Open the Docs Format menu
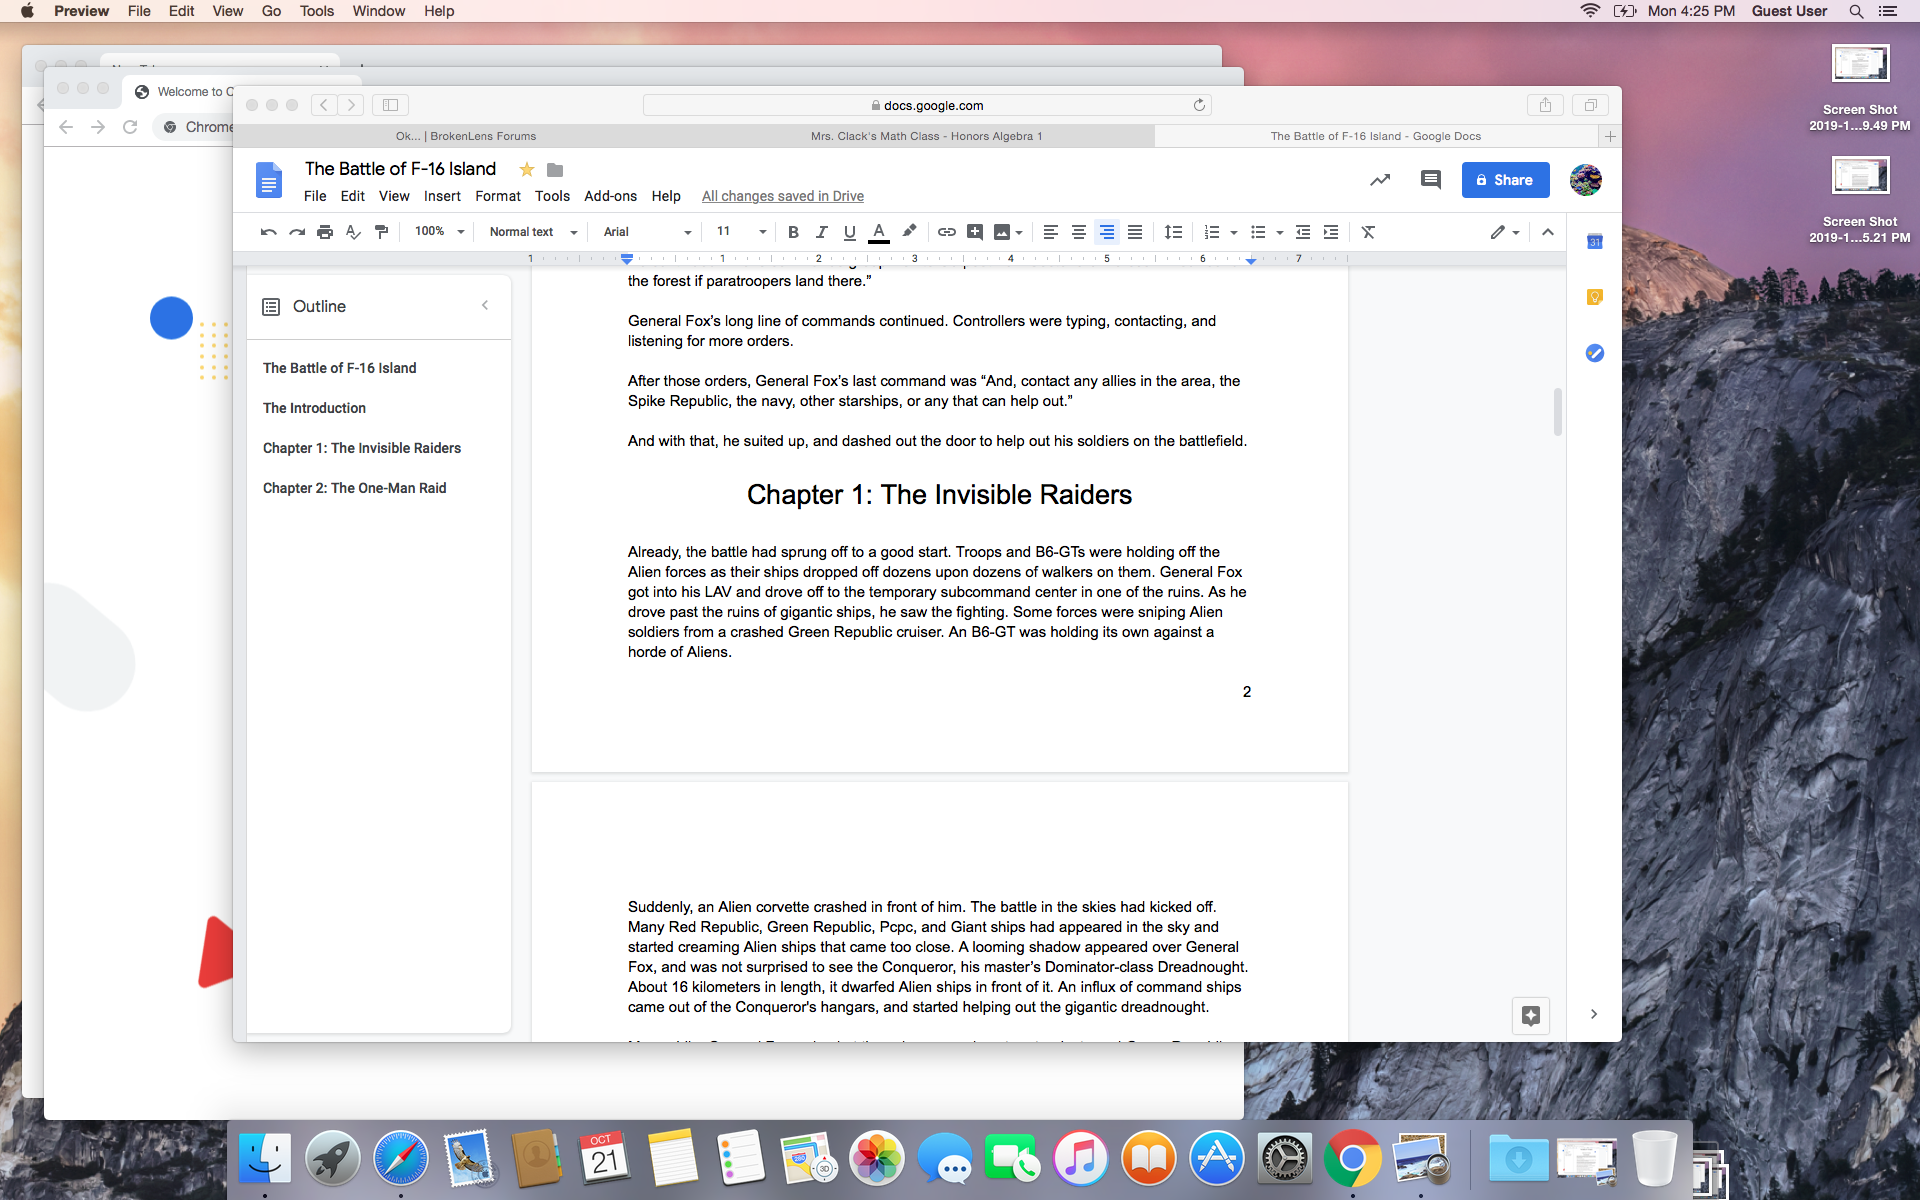This screenshot has height=1200, width=1920. click(x=498, y=196)
